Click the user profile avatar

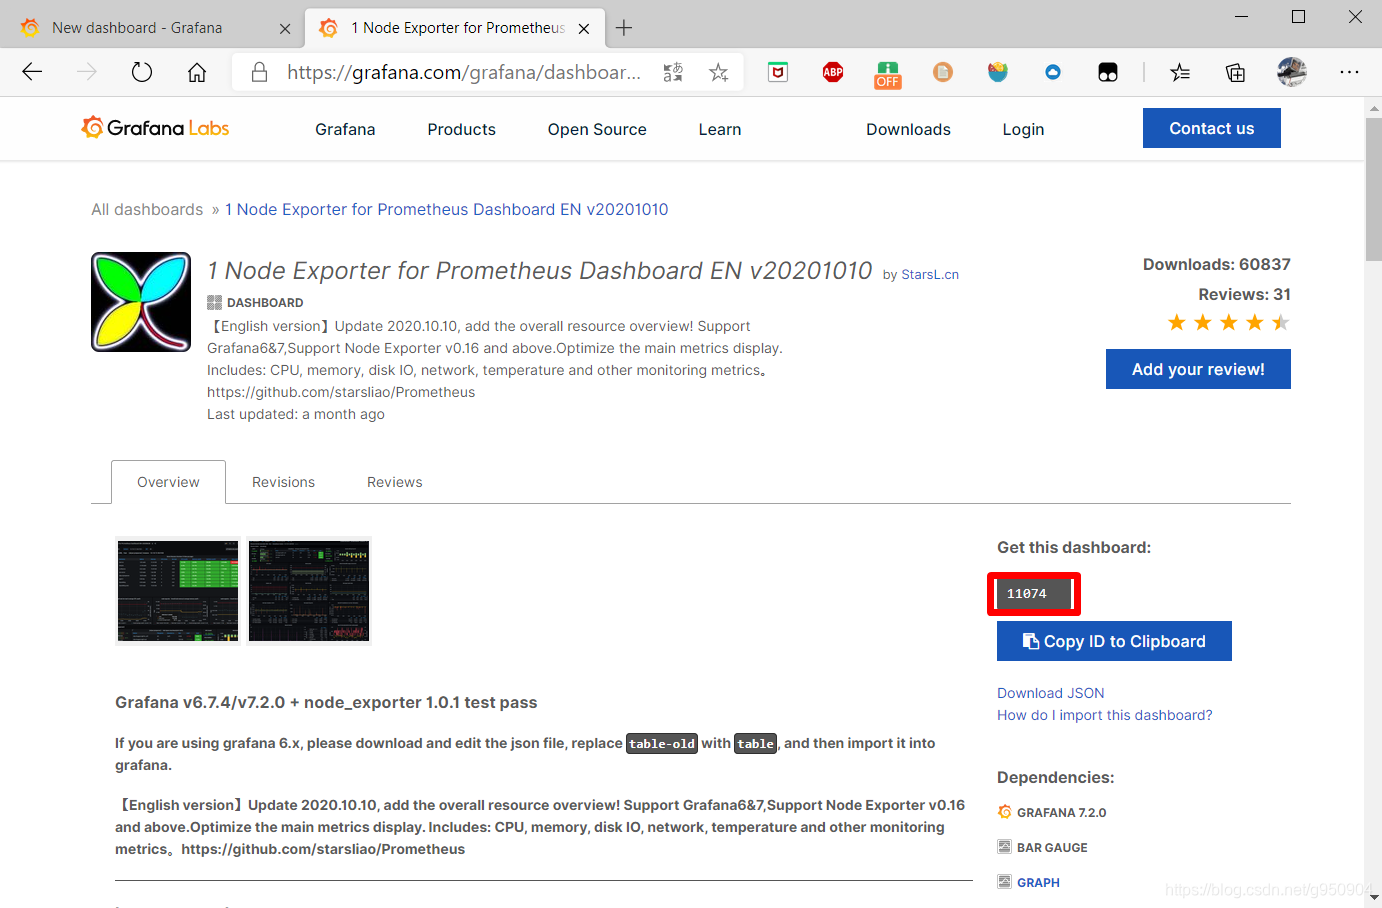1292,72
